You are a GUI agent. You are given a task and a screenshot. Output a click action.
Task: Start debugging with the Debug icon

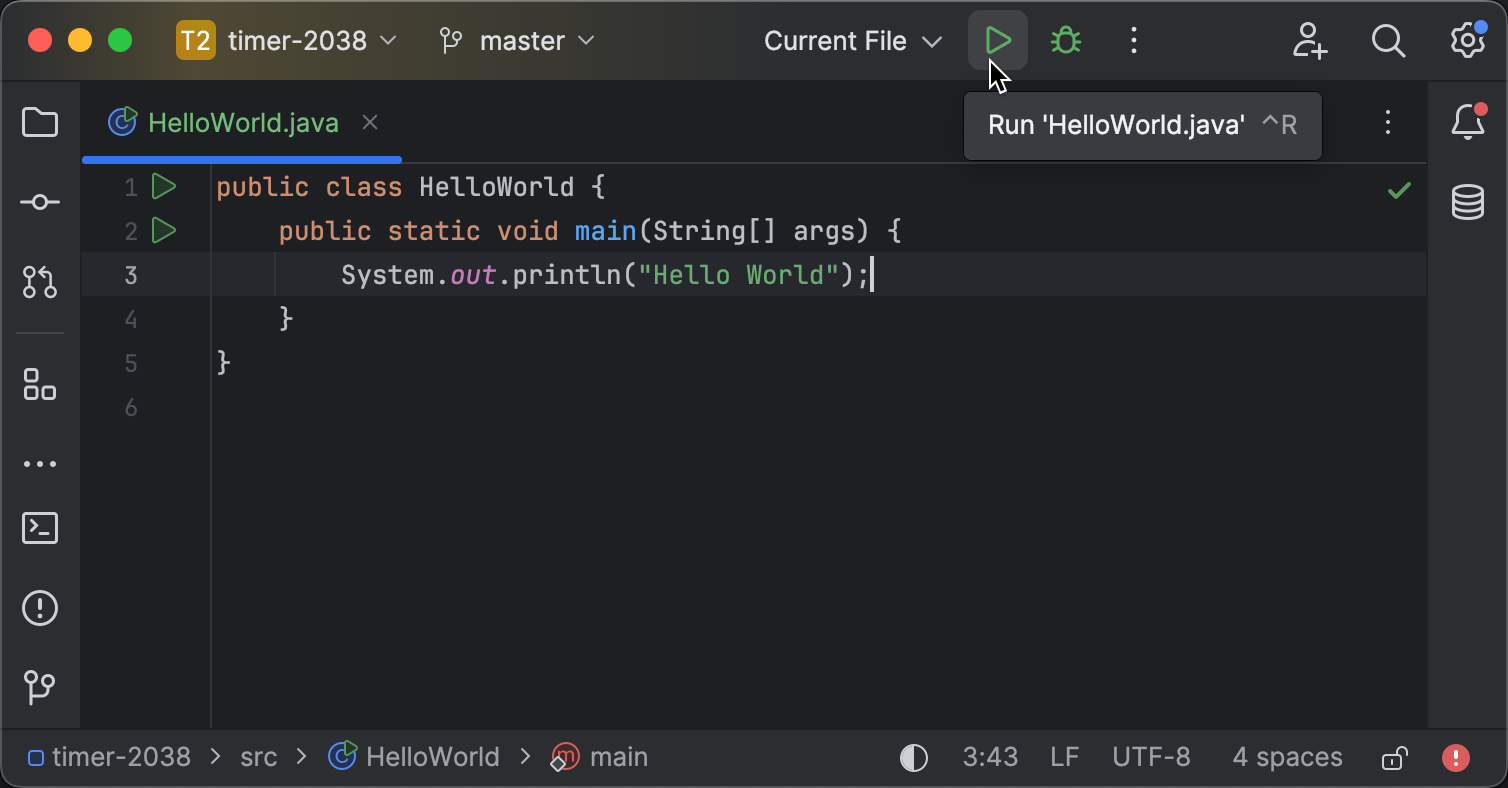pos(1064,40)
